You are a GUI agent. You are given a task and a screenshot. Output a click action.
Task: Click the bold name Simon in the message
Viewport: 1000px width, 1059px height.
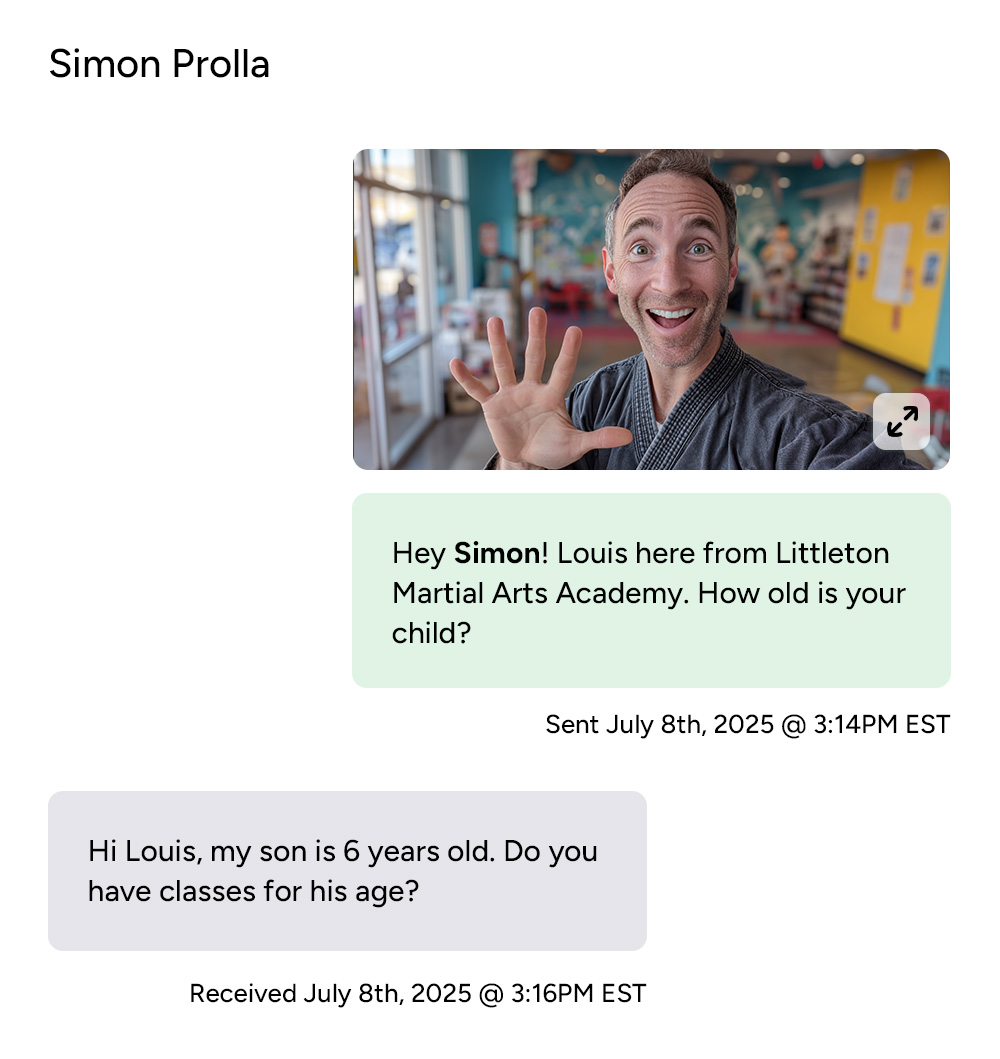[497, 553]
